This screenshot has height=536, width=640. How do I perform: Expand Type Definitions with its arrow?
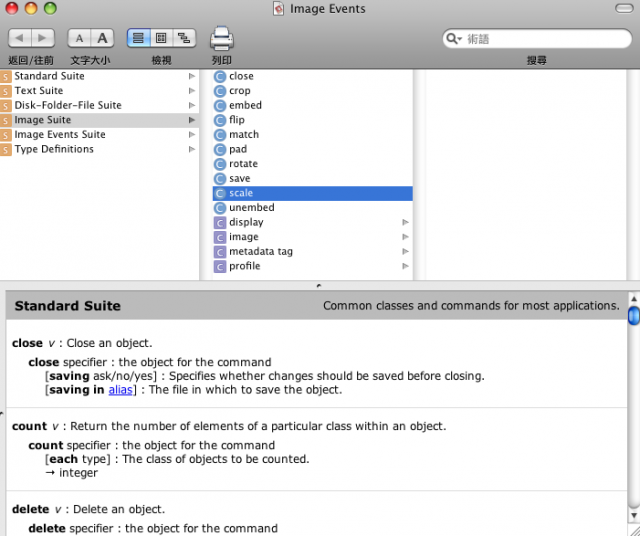pyautogui.click(x=191, y=149)
